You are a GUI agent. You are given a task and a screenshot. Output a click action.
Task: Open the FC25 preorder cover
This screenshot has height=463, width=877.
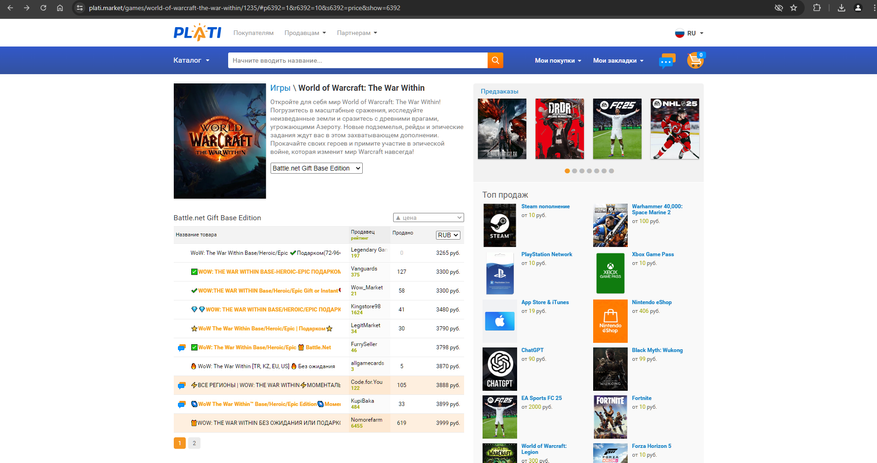[x=617, y=129]
